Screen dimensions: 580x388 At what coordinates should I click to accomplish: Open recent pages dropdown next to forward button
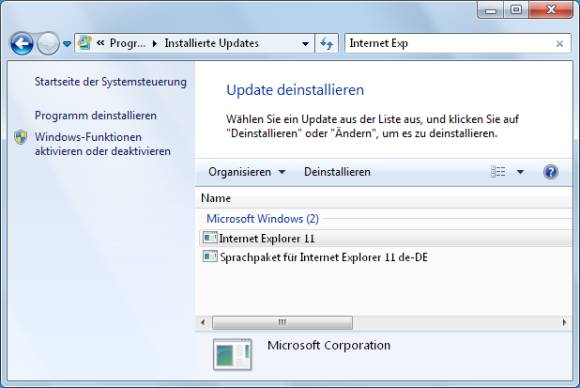click(67, 44)
